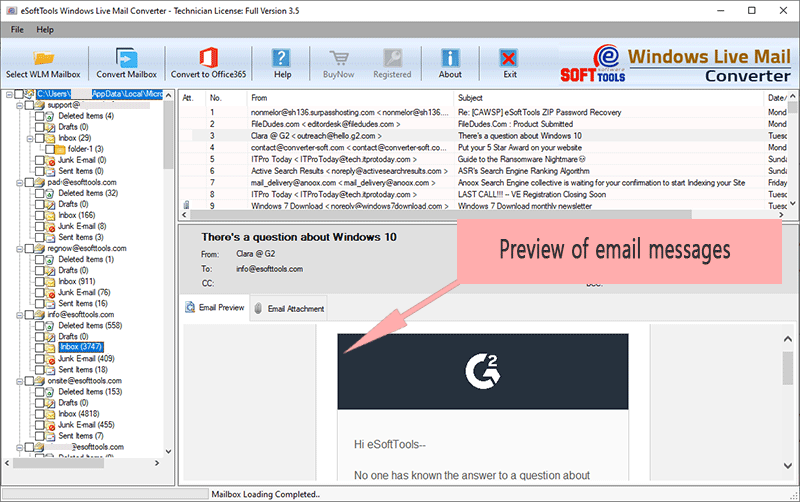This screenshot has width=800, height=502.
Task: Select 'Put your 5 Star Award on your website'
Action: click(x=483, y=147)
